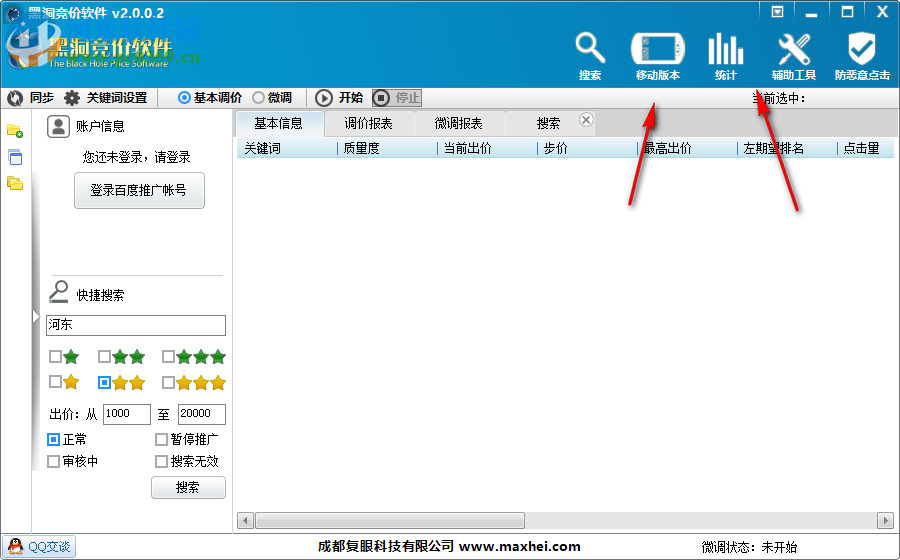Select the 基本调价 radio button
This screenshot has height=560, width=900.
tap(184, 98)
